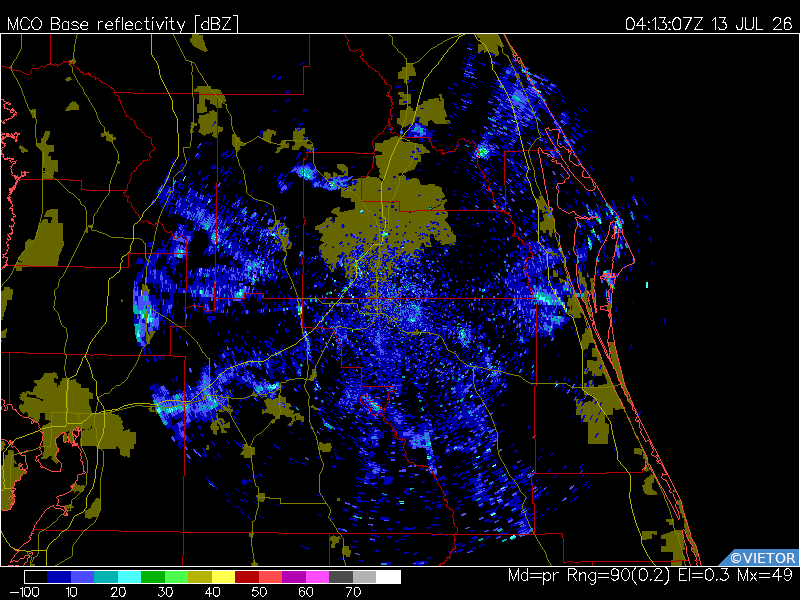Click the "70" legend label

click(x=353, y=592)
